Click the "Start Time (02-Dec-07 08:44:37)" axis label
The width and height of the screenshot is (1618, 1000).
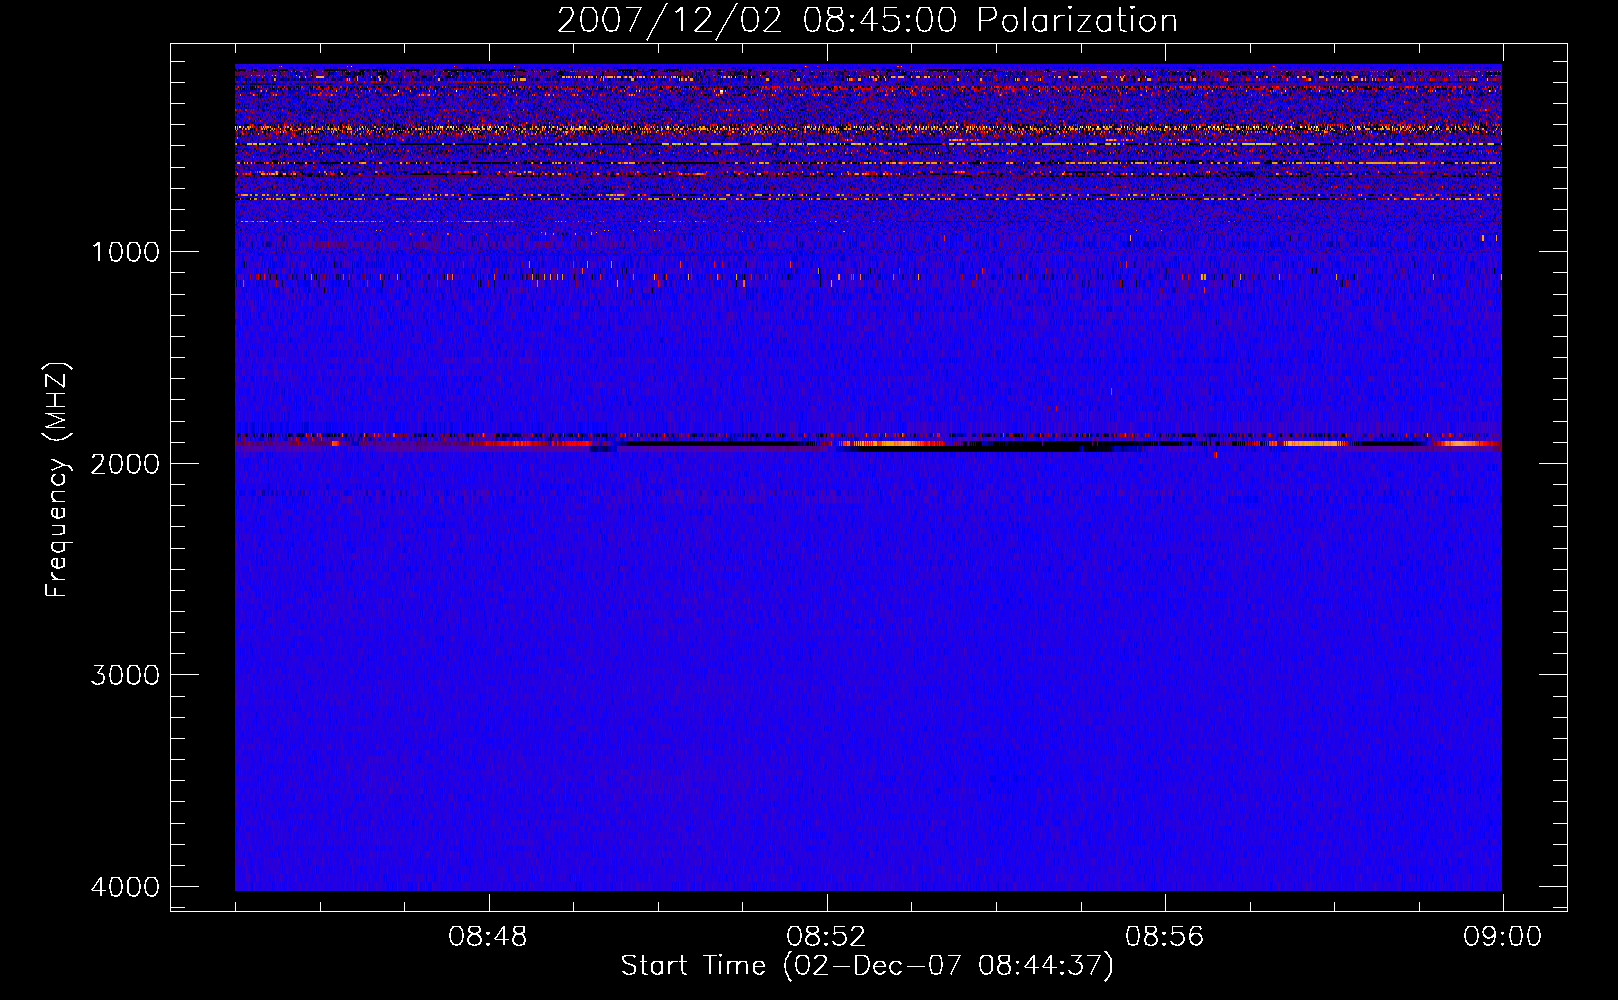click(867, 966)
